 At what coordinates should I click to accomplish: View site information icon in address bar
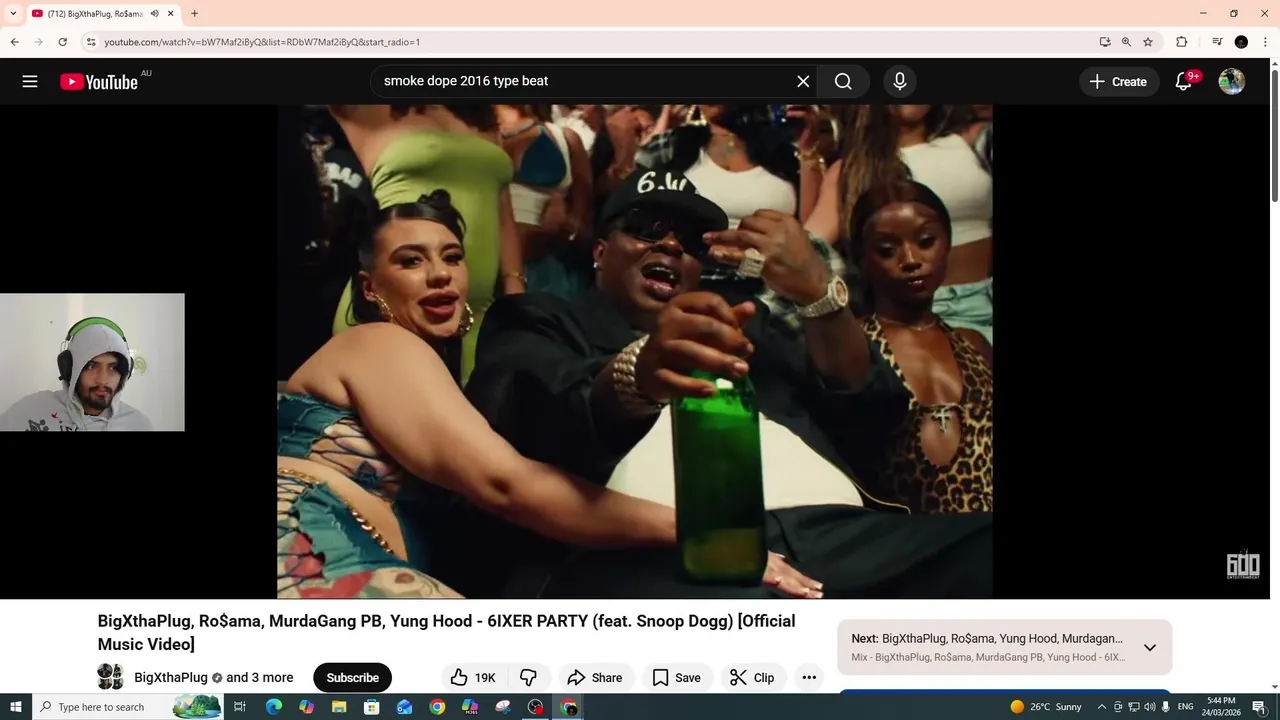point(91,42)
